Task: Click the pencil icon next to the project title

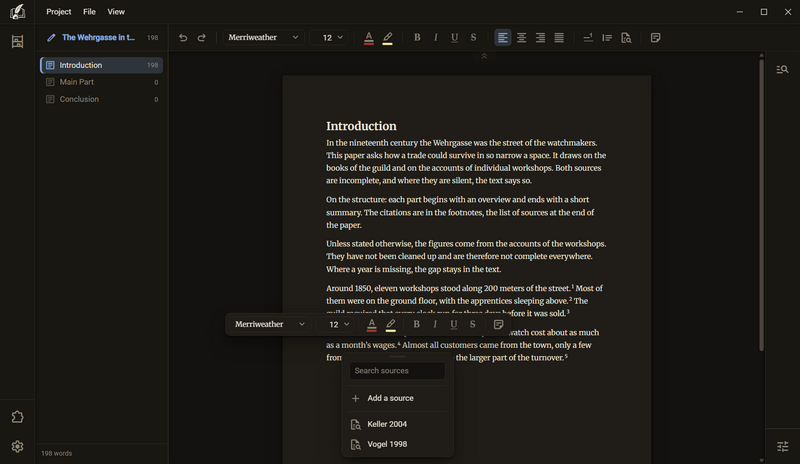Action: (51, 38)
